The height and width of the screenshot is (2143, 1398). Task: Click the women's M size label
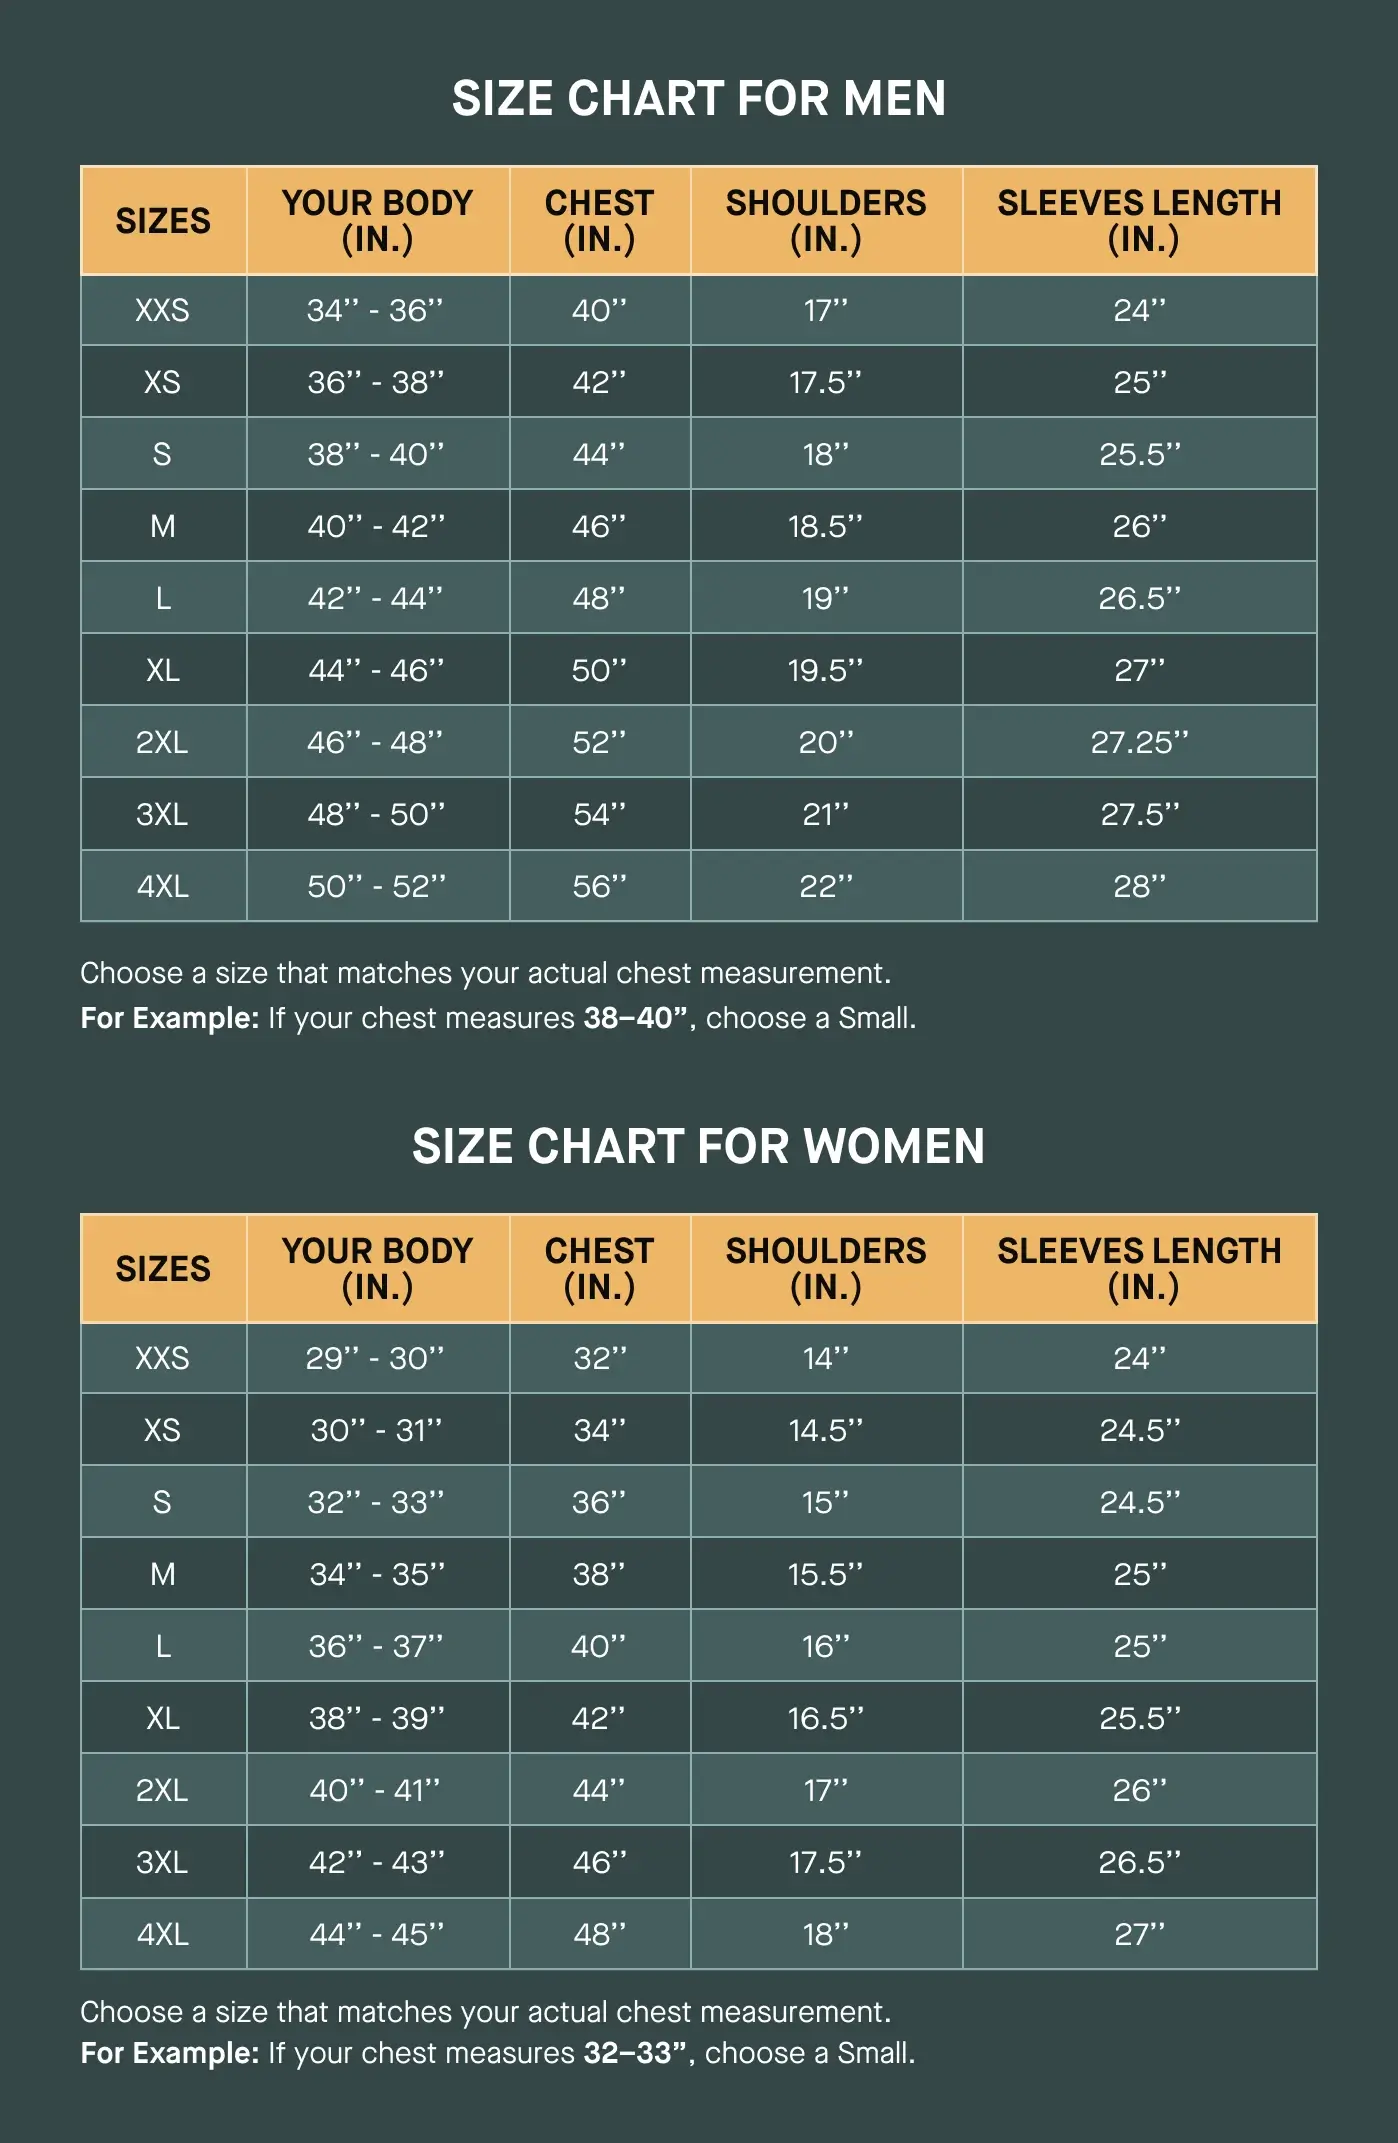point(162,1574)
